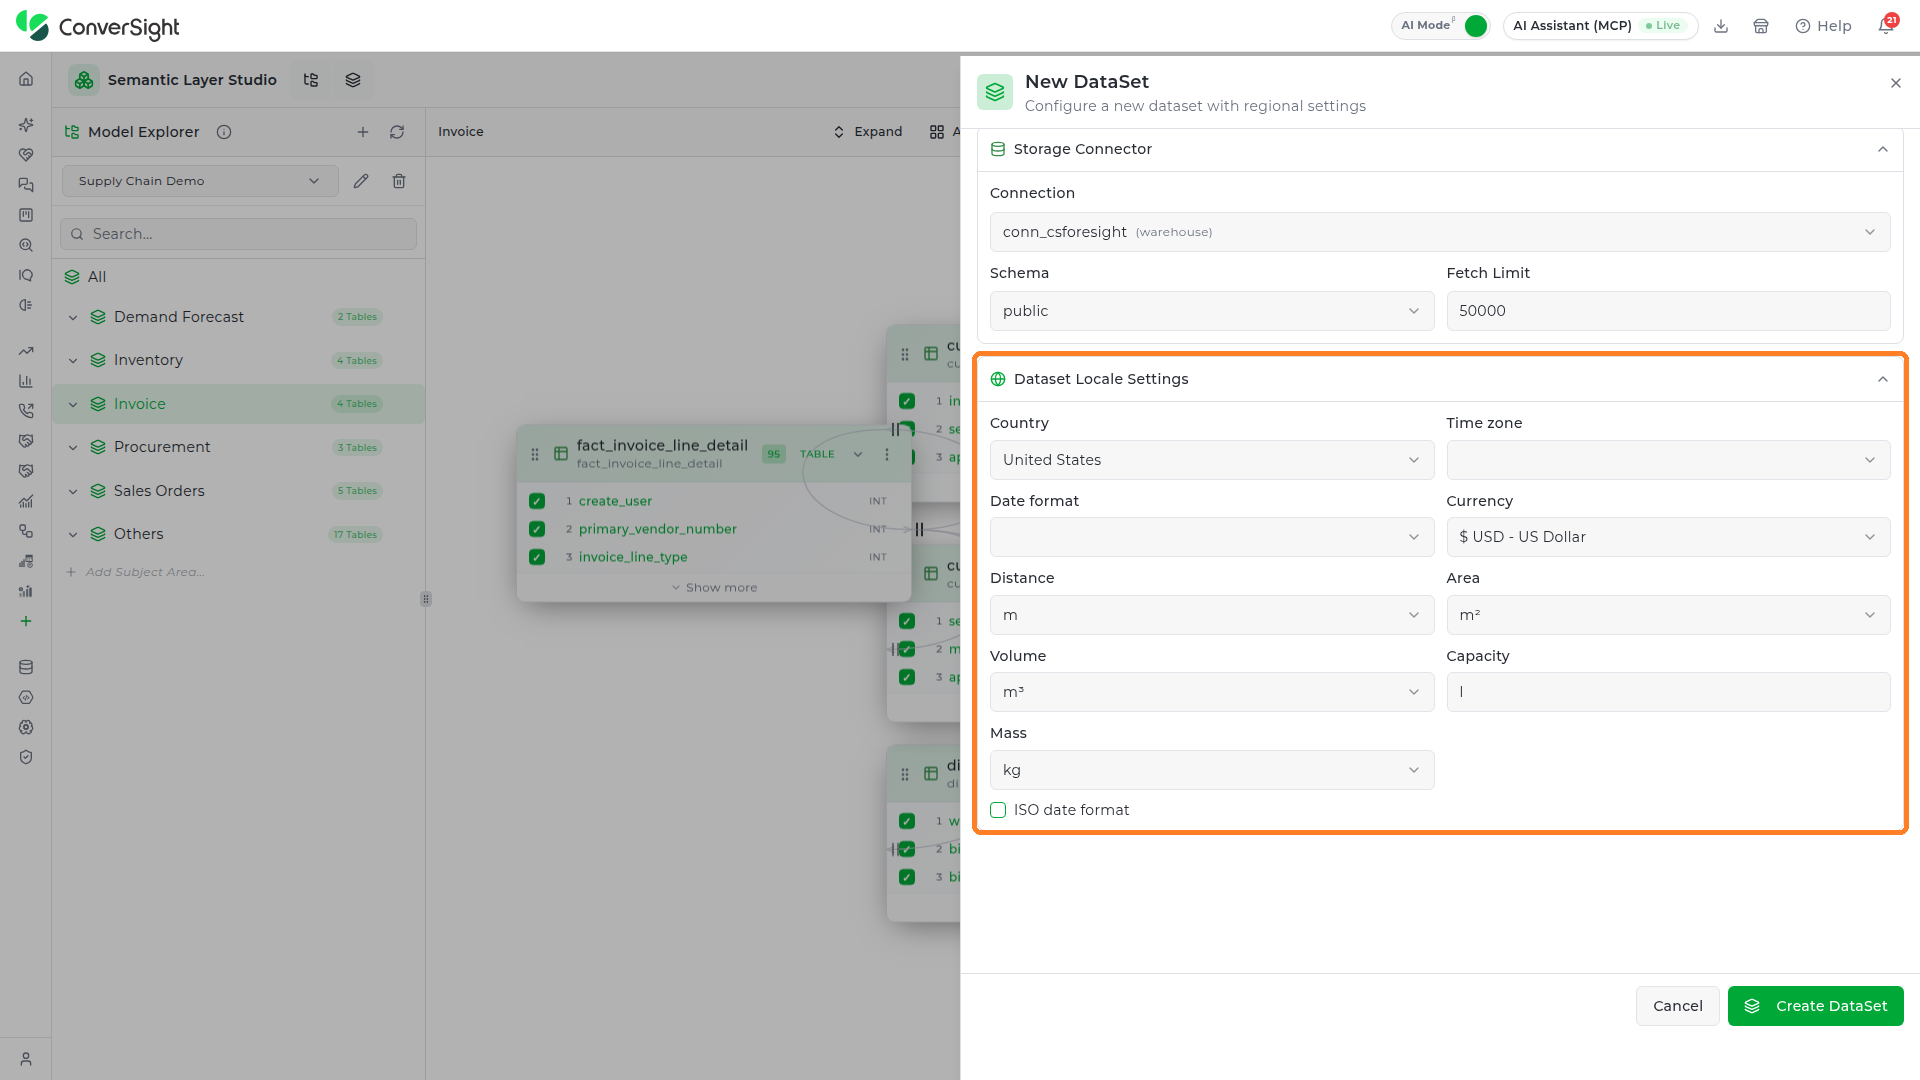Open the store icon in top bar
This screenshot has height=1080, width=1920.
(1761, 26)
